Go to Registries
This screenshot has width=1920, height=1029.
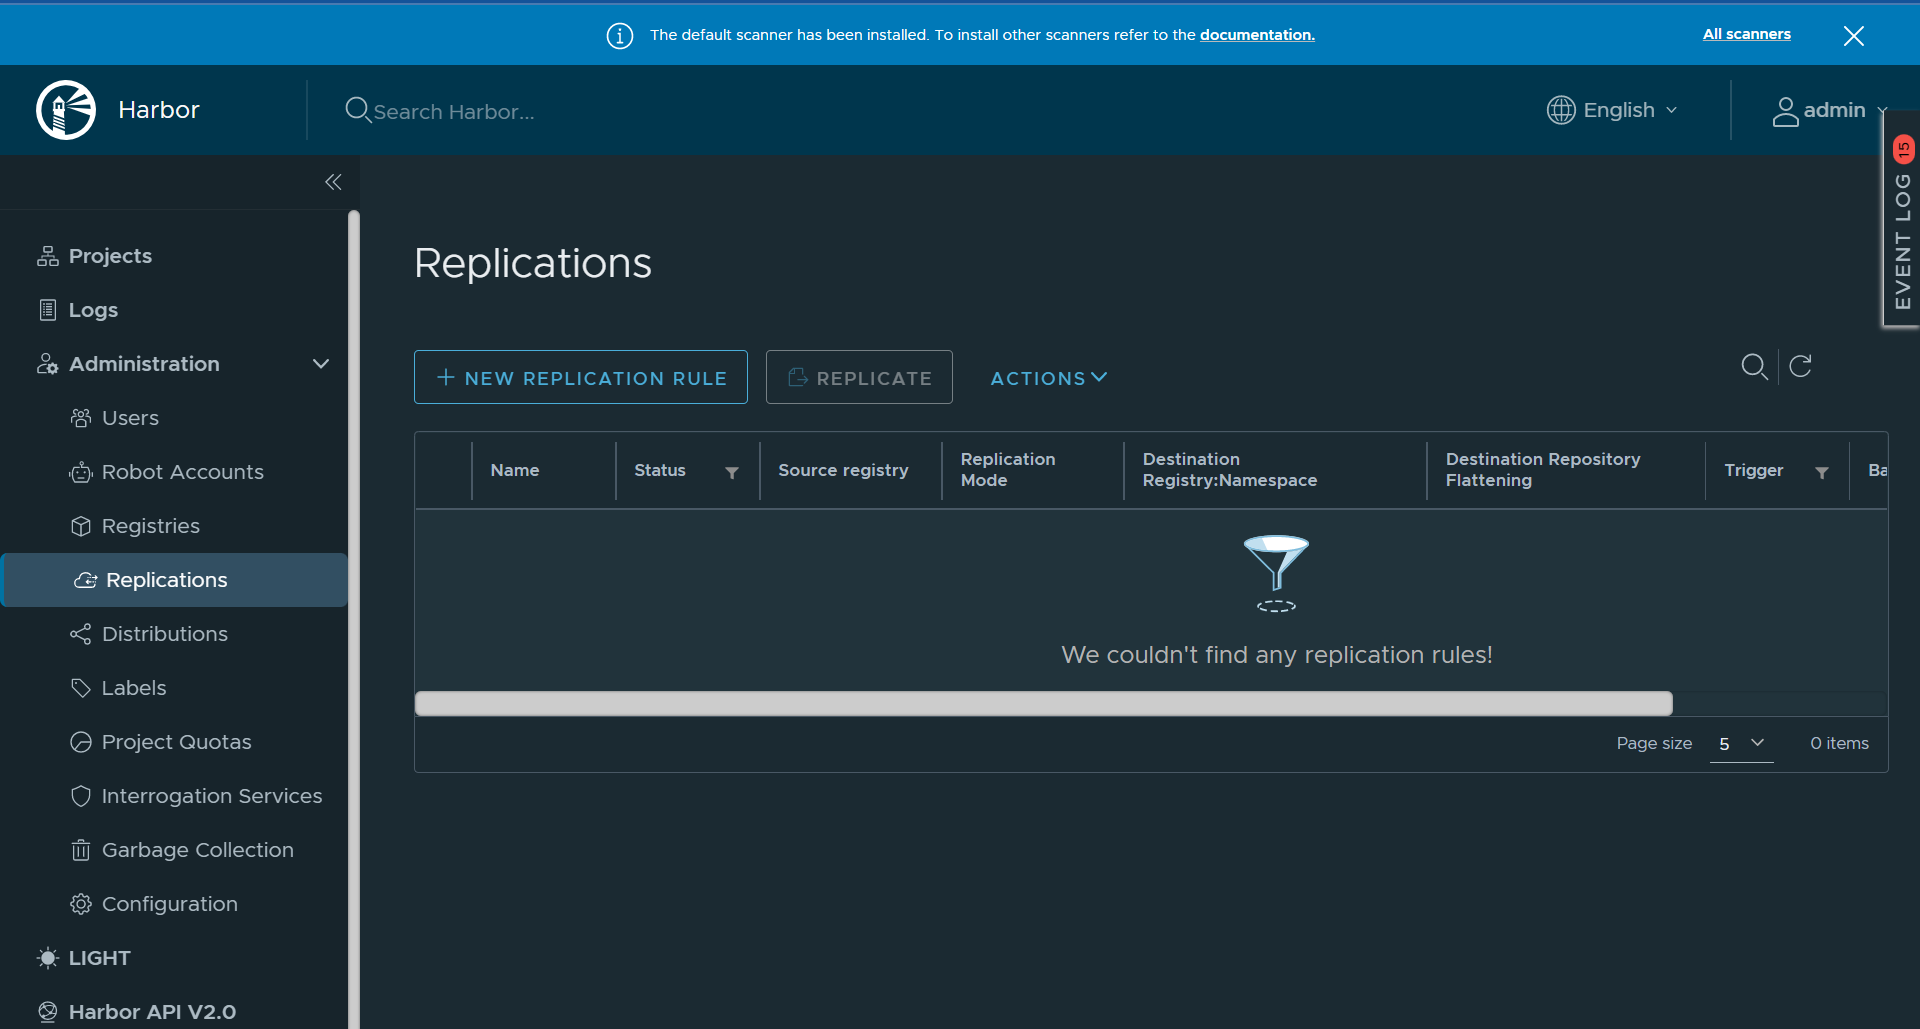click(151, 526)
